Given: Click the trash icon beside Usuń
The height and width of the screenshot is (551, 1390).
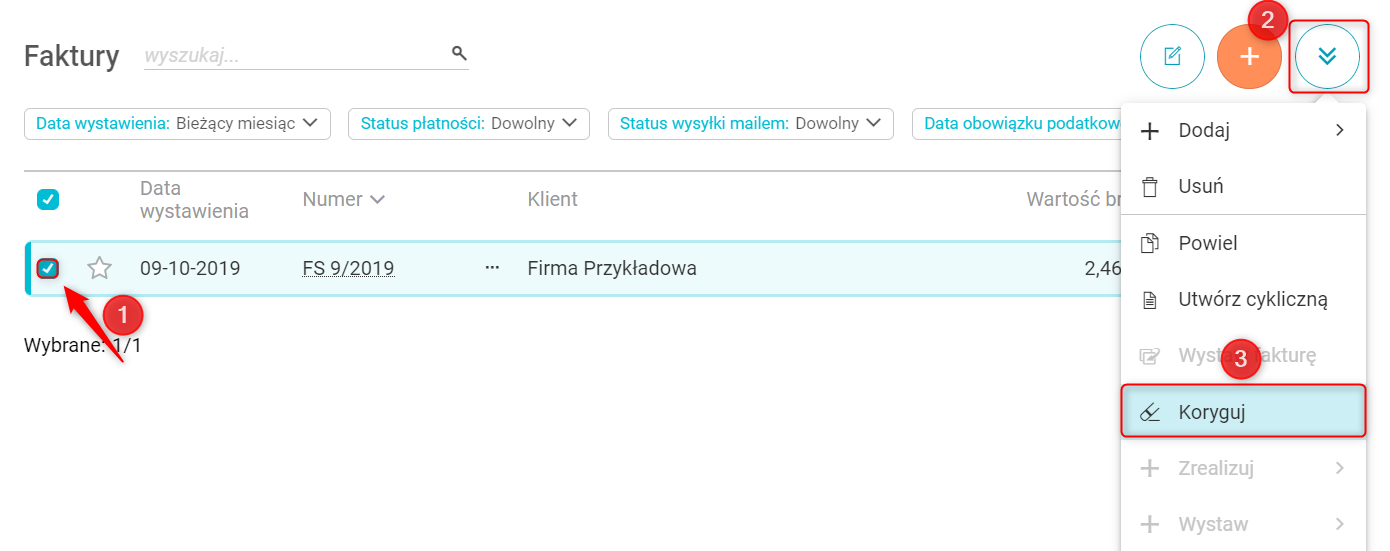Looking at the screenshot, I should [1150, 187].
